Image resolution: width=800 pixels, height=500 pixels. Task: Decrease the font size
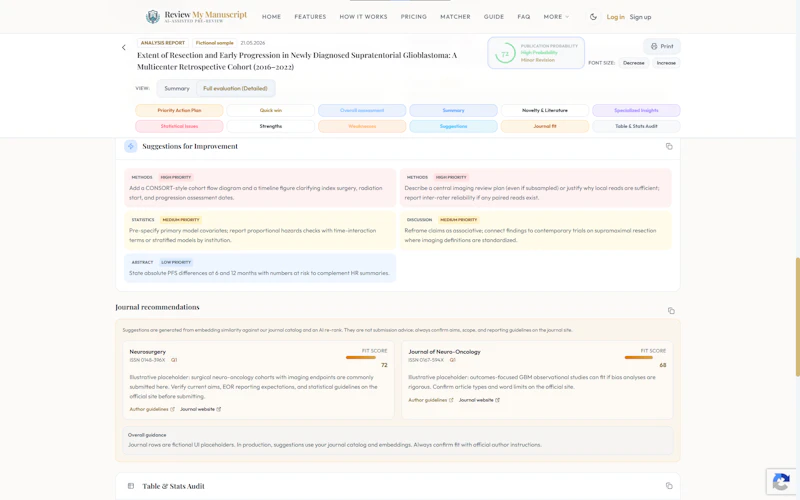634,63
